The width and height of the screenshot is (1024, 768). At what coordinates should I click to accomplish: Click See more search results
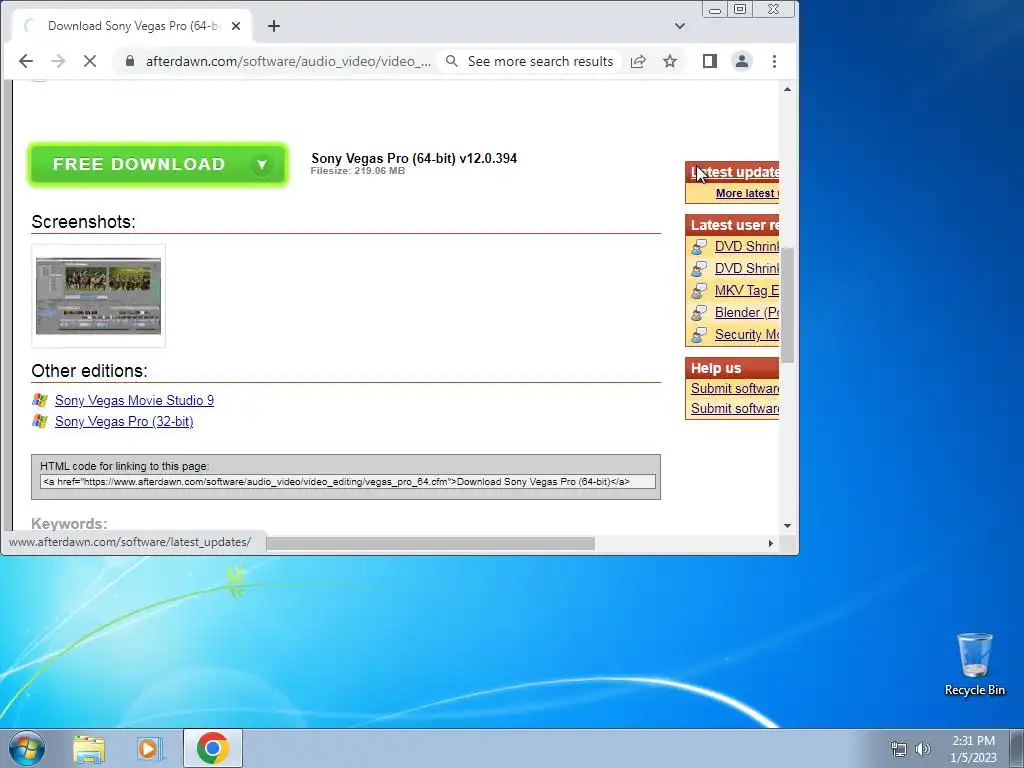pos(540,61)
